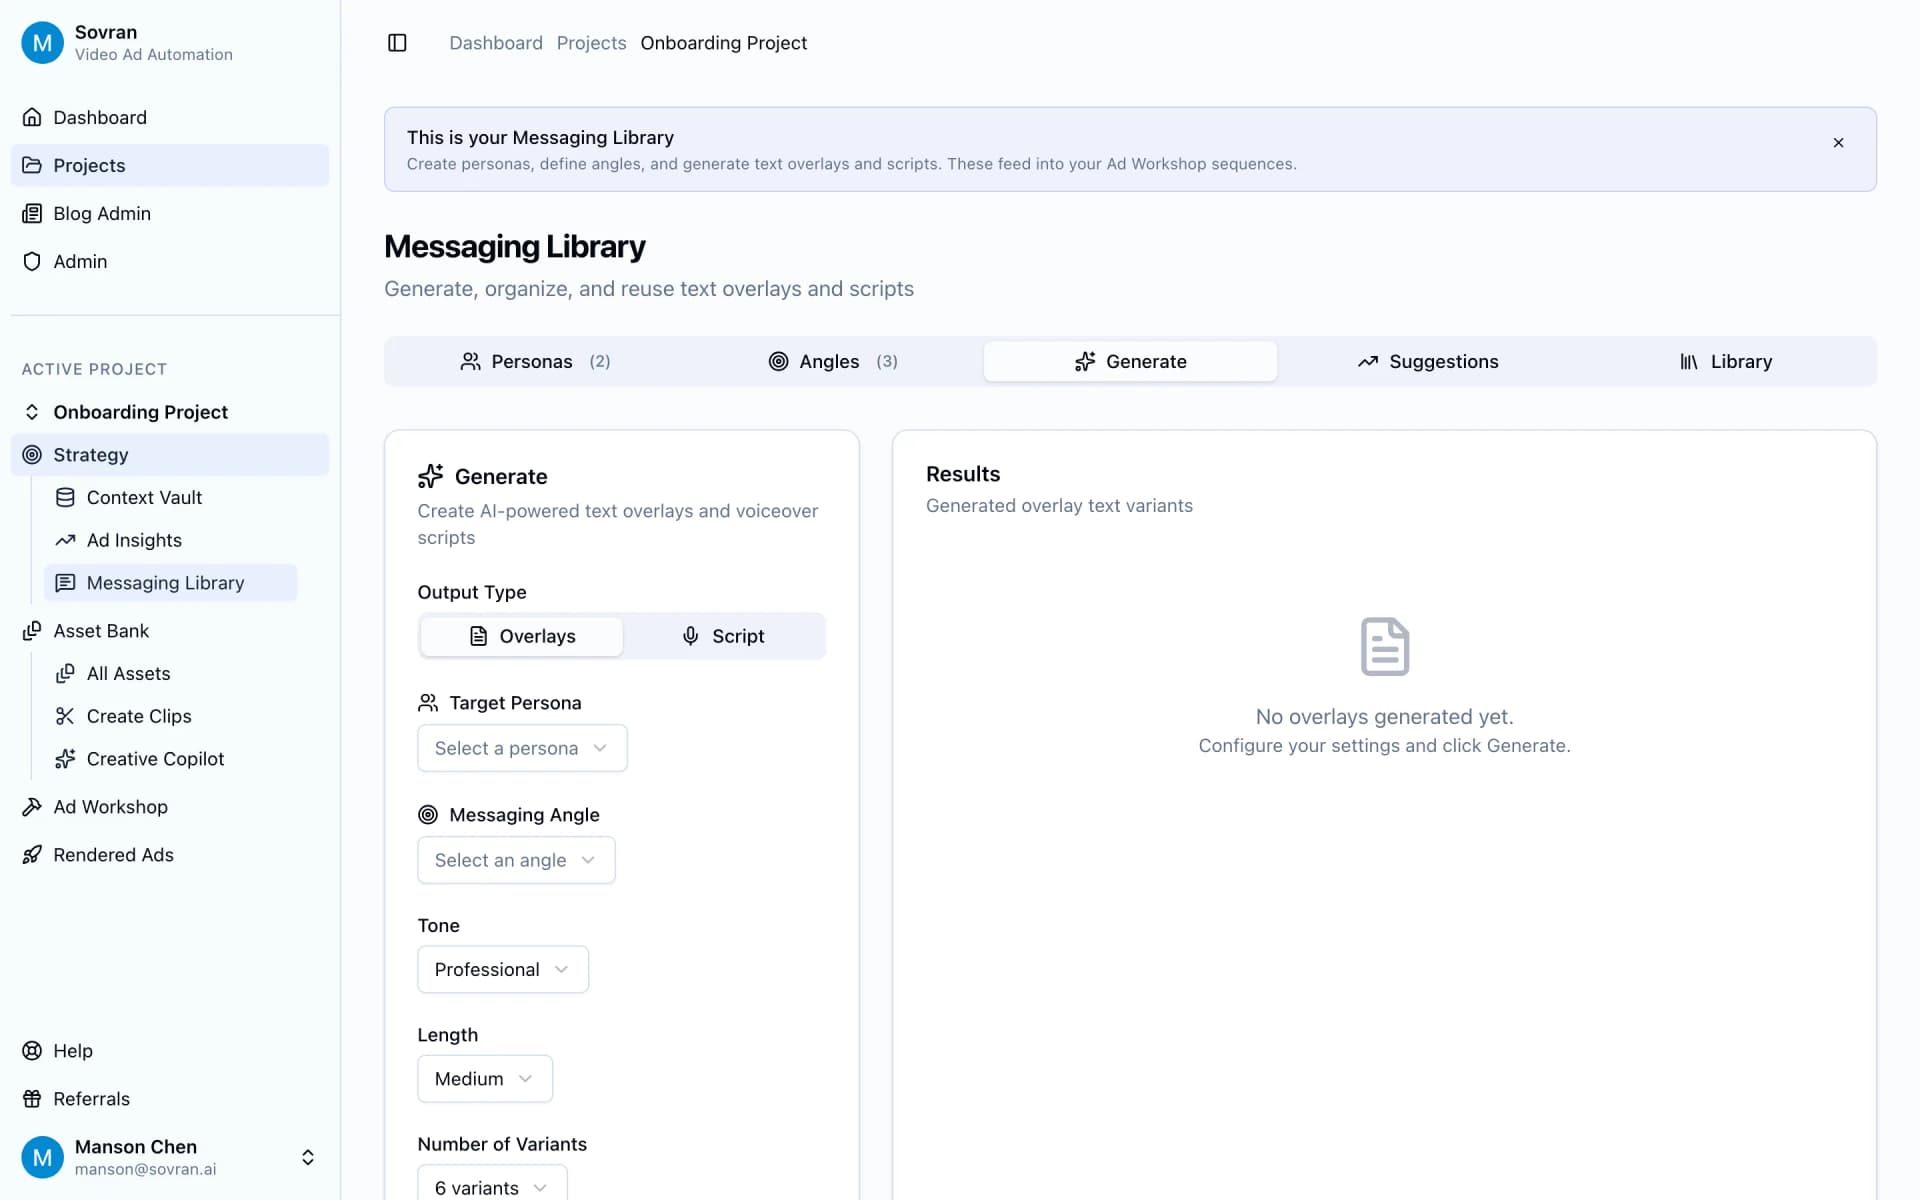Image resolution: width=1920 pixels, height=1200 pixels.
Task: Open the Select an angle dropdown
Action: tap(516, 860)
